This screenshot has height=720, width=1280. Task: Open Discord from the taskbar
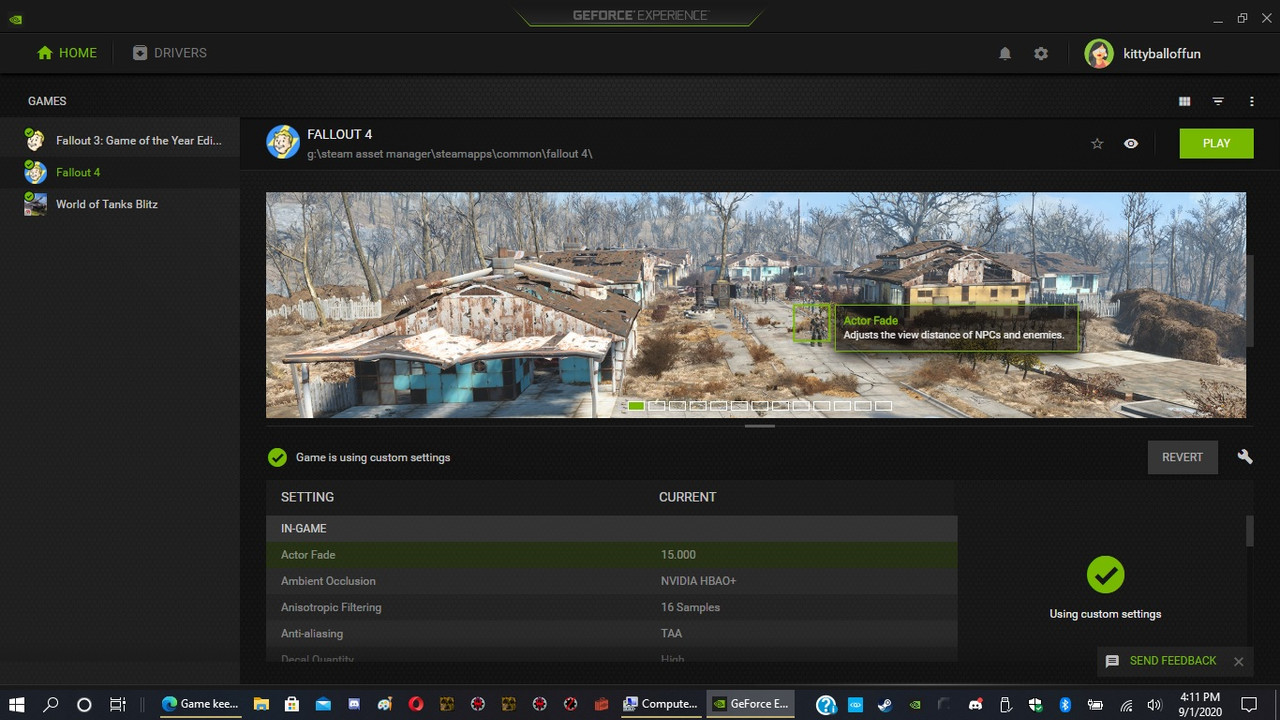(x=354, y=704)
